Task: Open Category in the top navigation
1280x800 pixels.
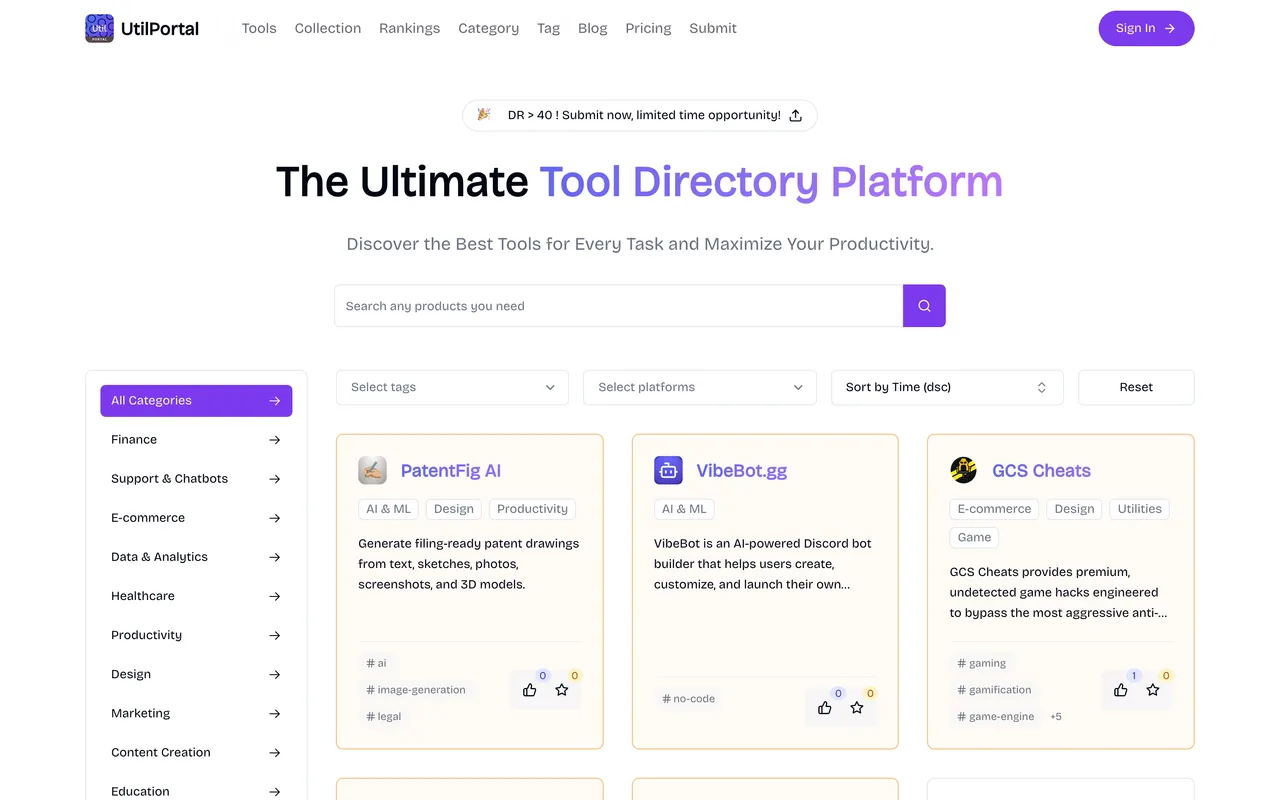Action: (488, 28)
